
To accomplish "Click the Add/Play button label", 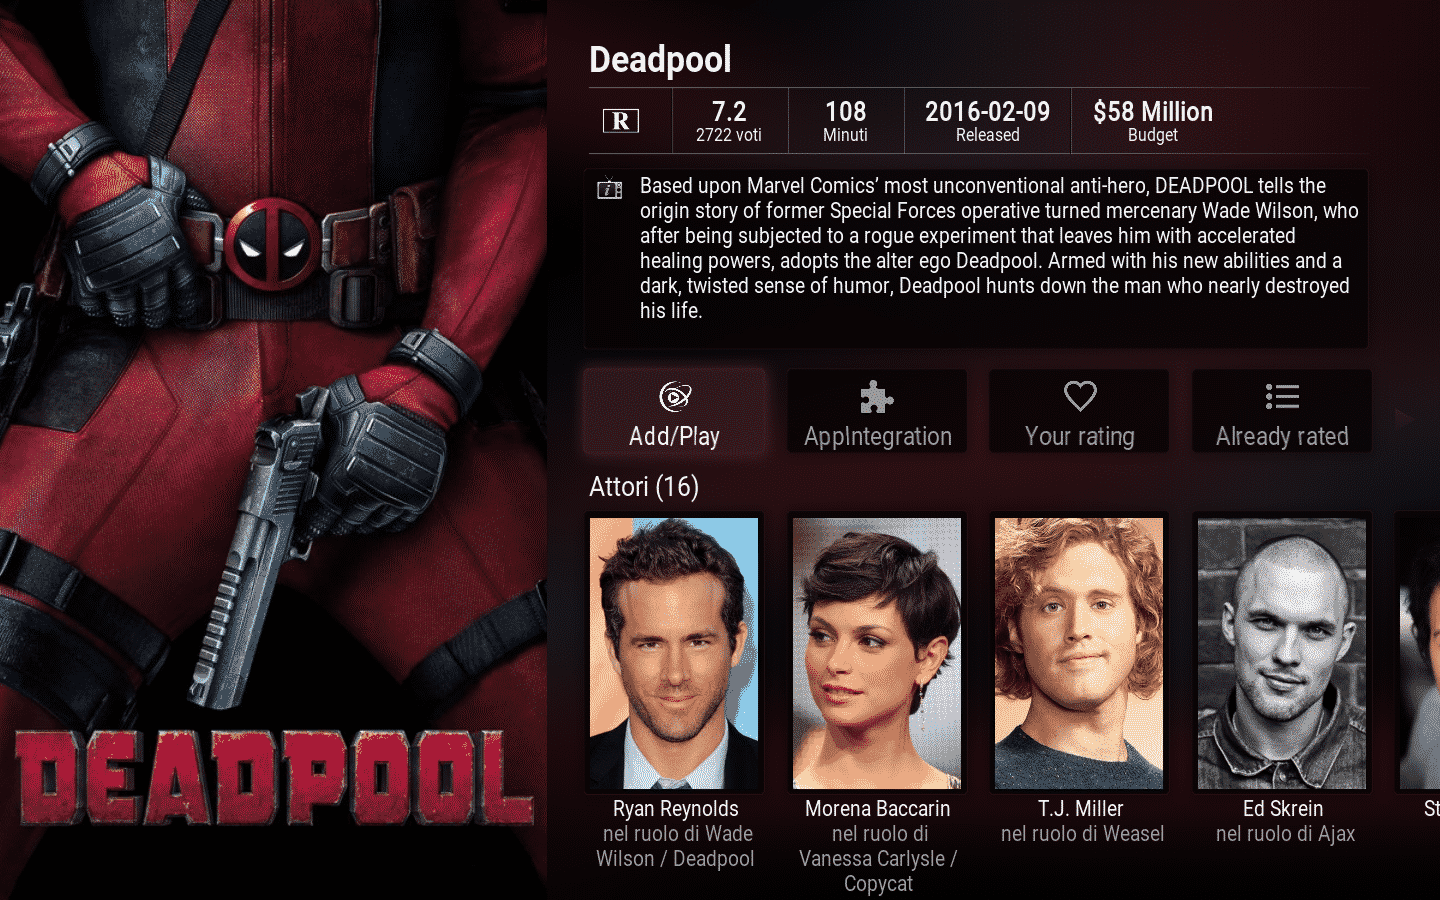I will pyautogui.click(x=675, y=437).
